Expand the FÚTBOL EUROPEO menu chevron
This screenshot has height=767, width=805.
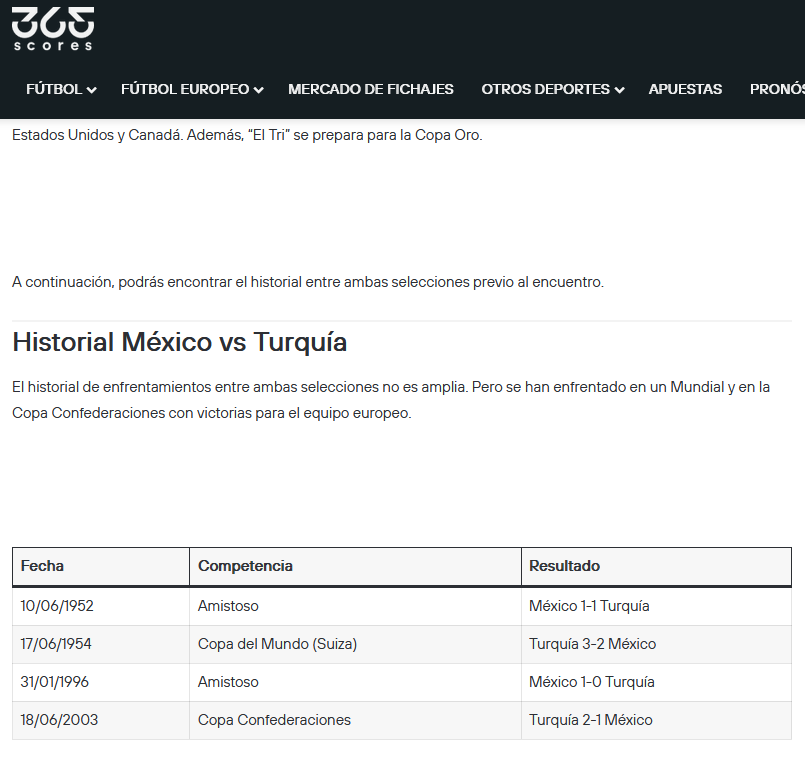259,90
